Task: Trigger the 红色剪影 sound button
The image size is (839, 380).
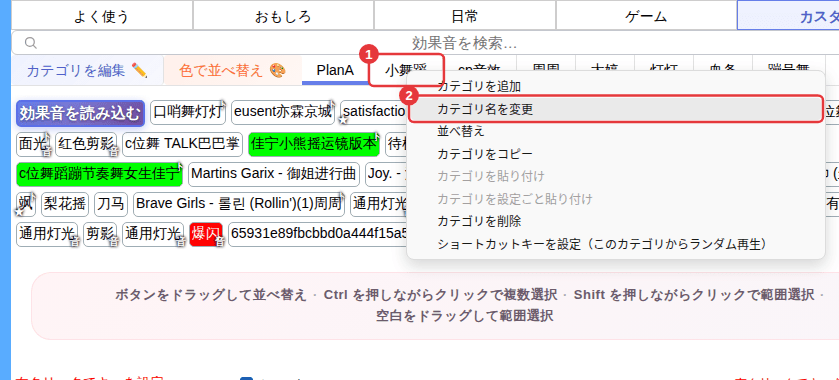Action: pyautogui.click(x=87, y=144)
